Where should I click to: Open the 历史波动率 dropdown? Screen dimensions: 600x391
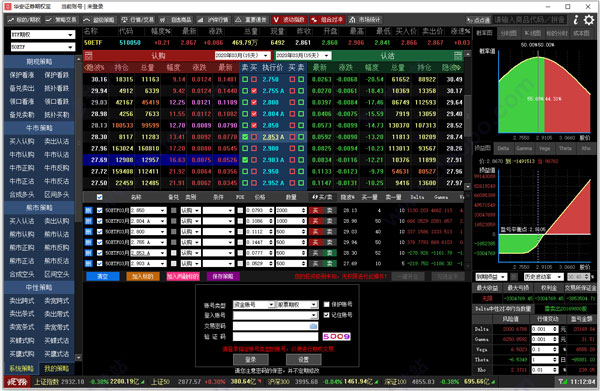pyautogui.click(x=544, y=277)
